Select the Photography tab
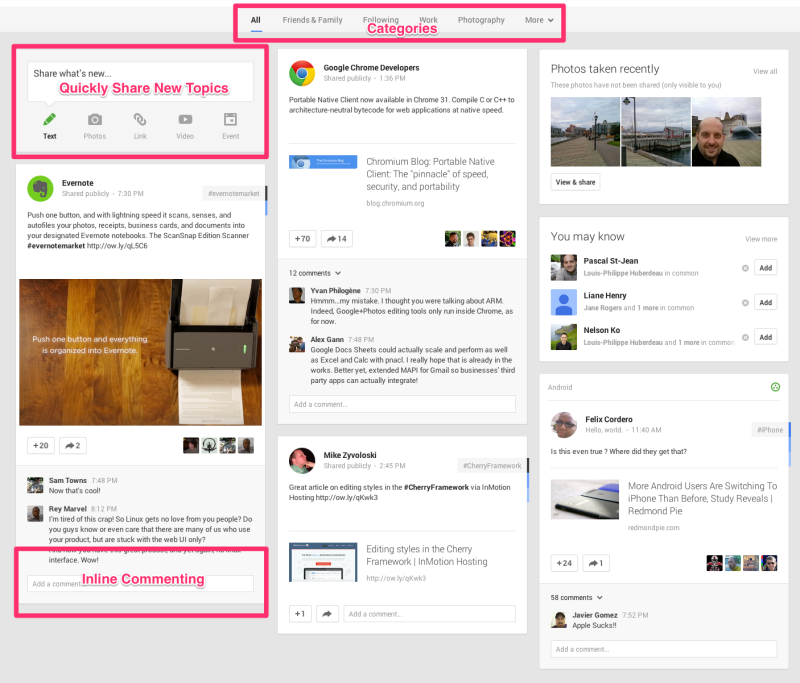Image resolution: width=800 pixels, height=683 pixels. point(481,20)
